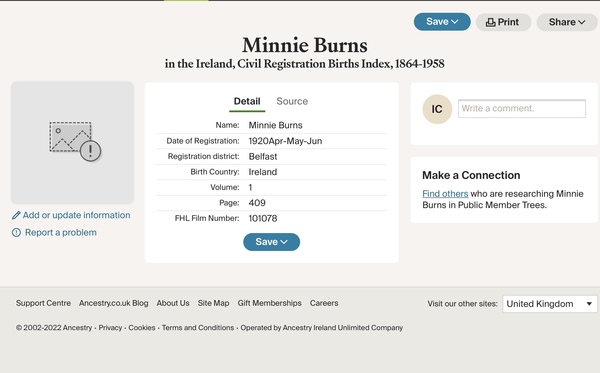Focus the Write a comment field
Screen dimensions: 600x373
(522, 109)
